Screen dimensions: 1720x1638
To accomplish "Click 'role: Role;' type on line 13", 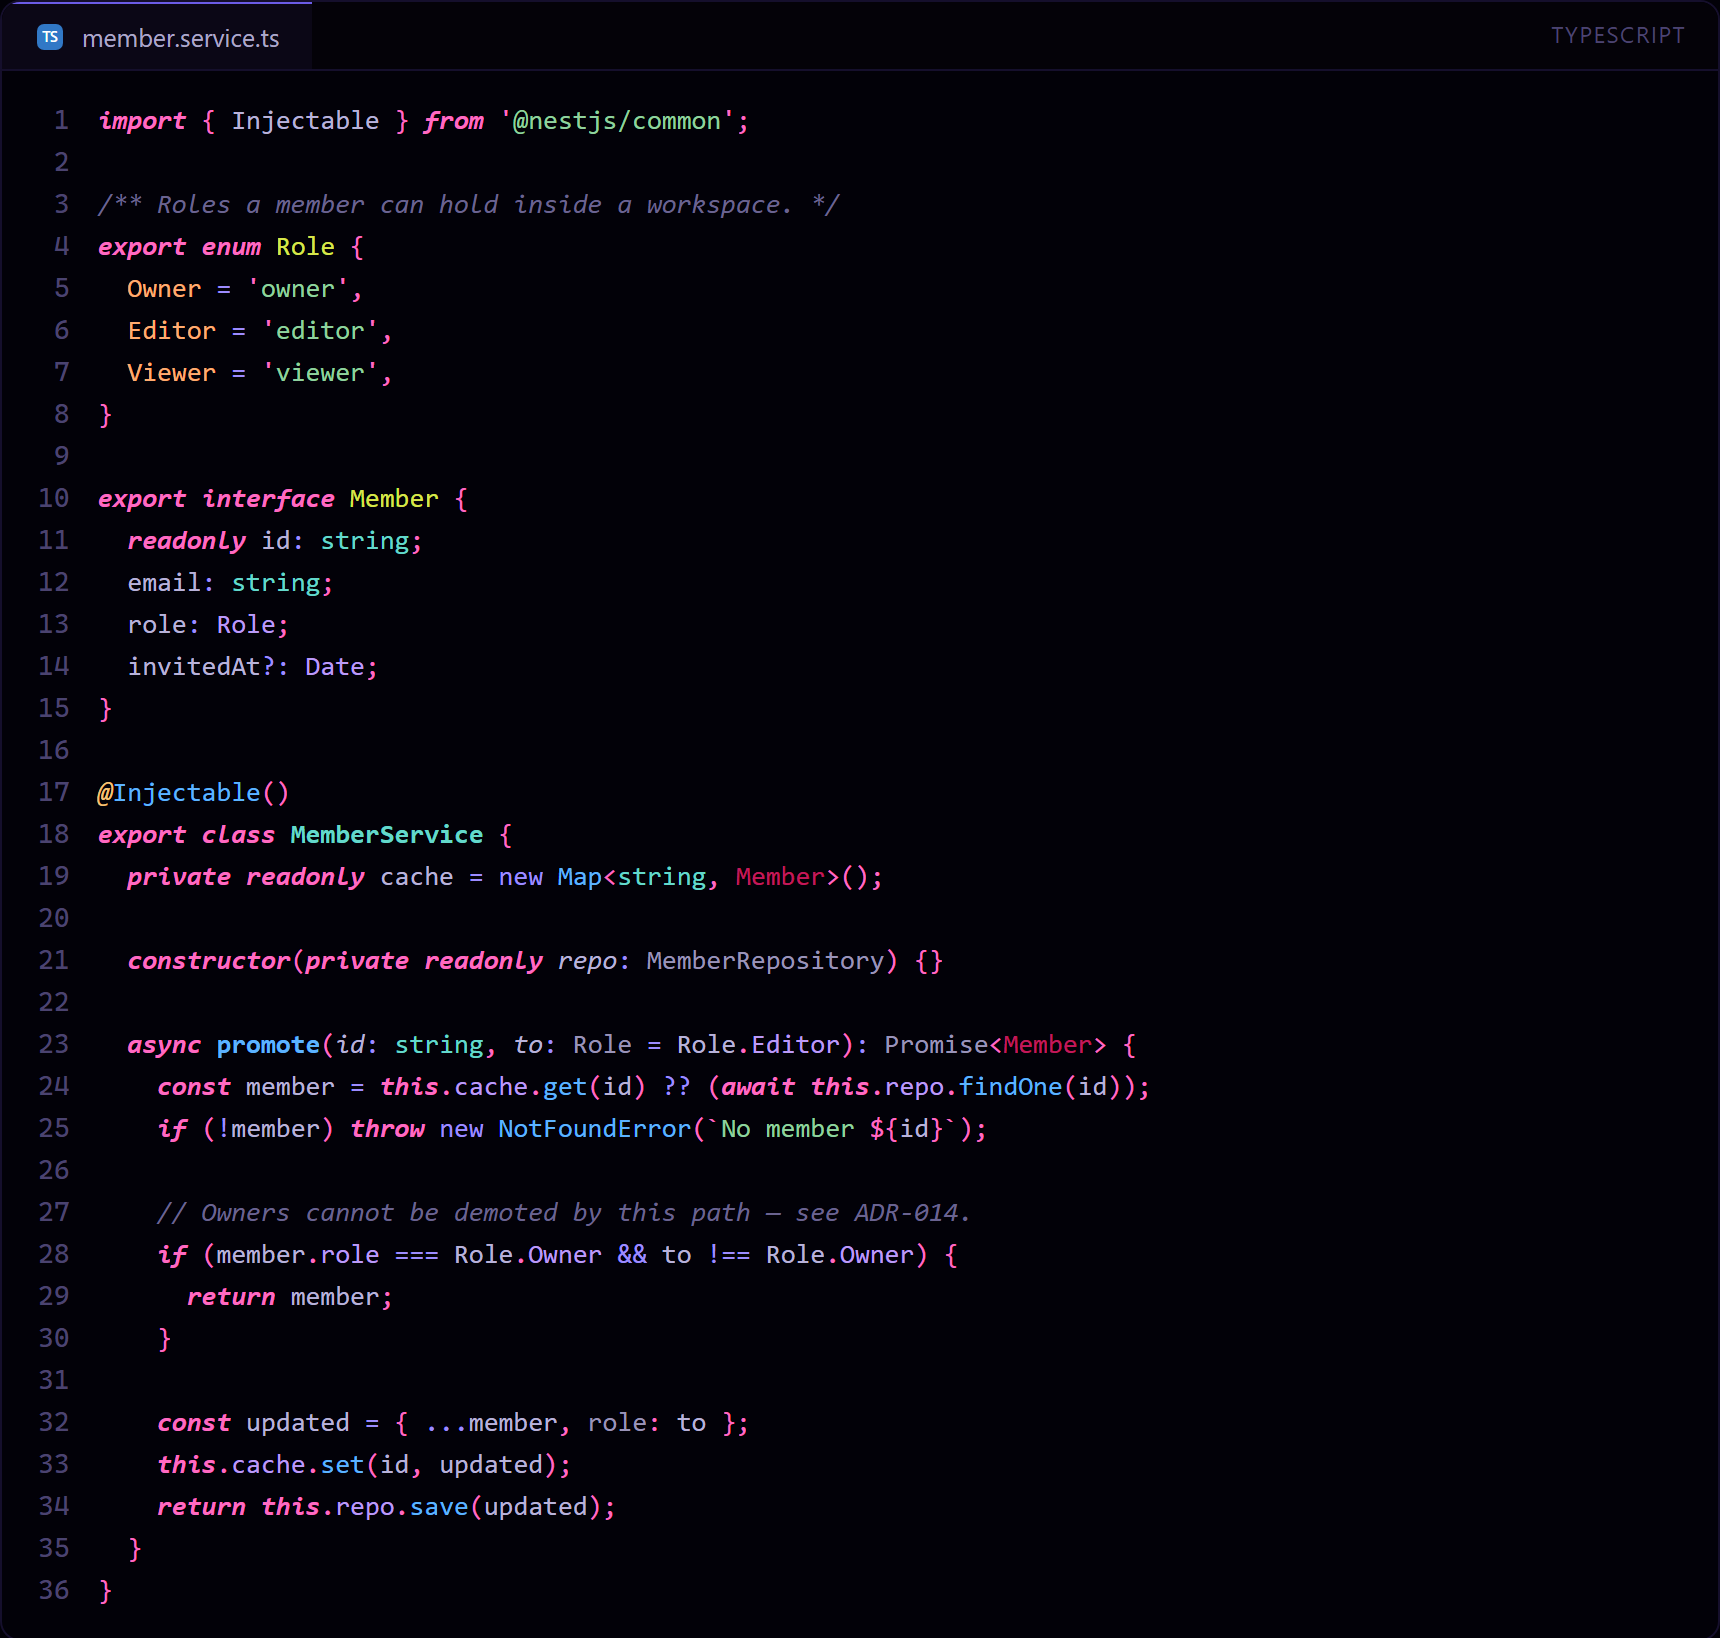I will [208, 625].
